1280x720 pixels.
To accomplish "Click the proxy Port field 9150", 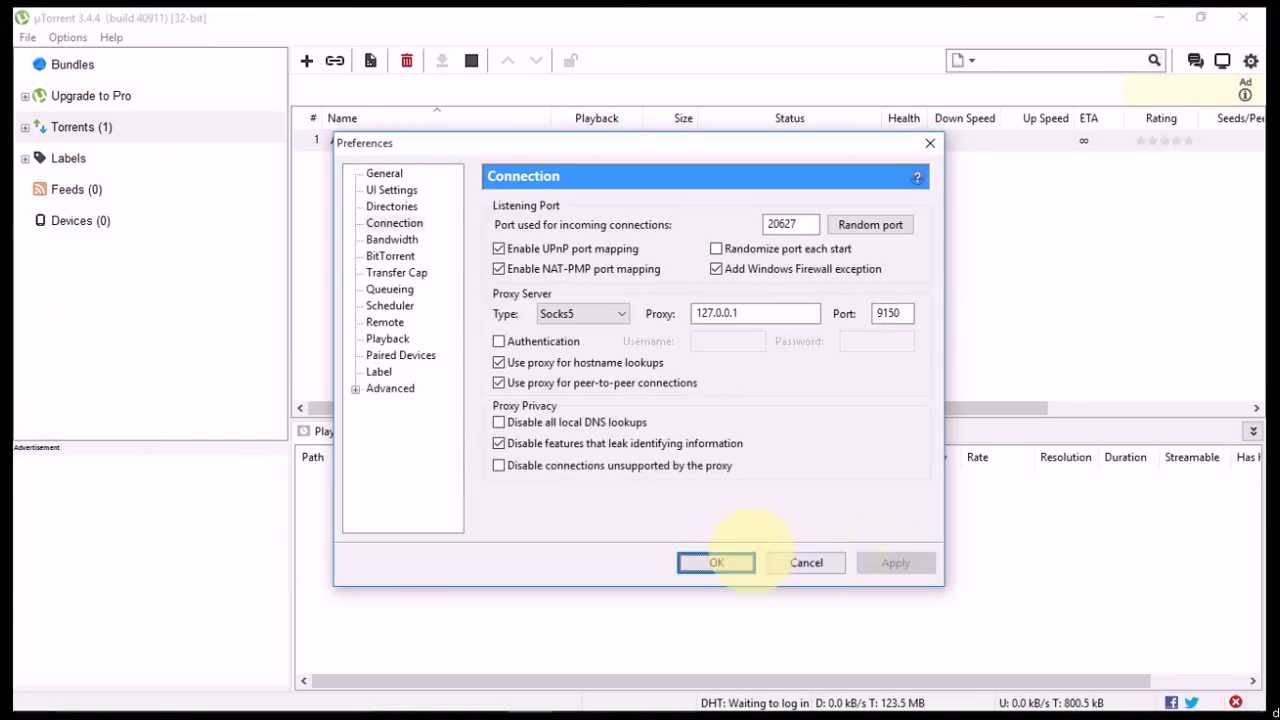I will (892, 314).
